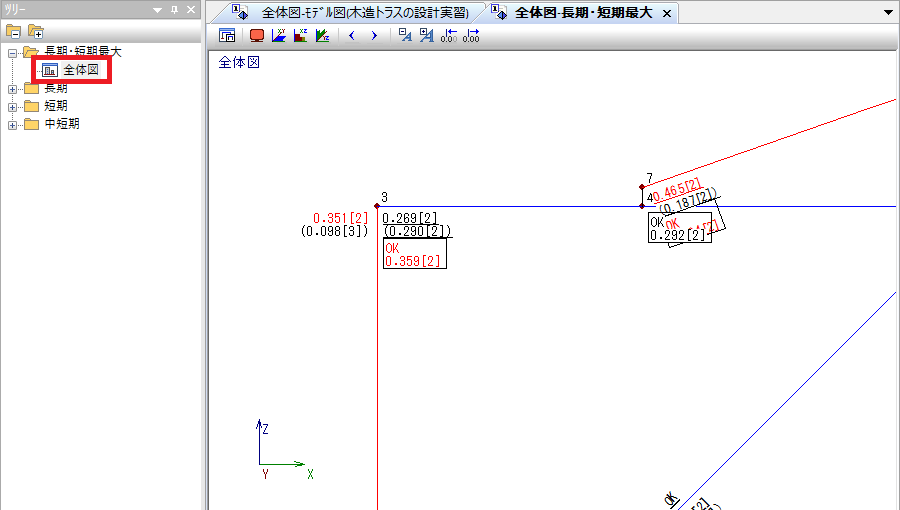Expand the 中短期 folder
The height and width of the screenshot is (510, 900).
(12, 124)
